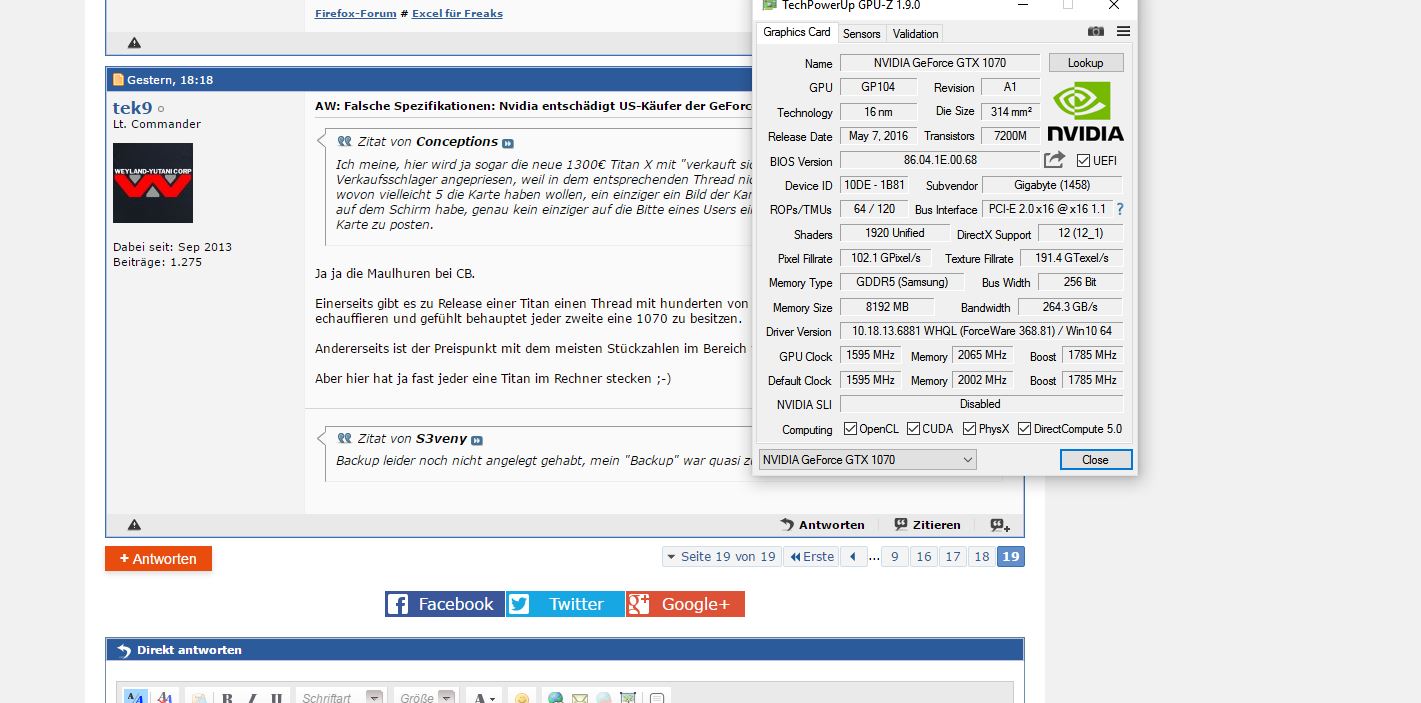Click the Name field showing GeForce GTX 1070
The image size is (1421, 703).
coord(939,63)
